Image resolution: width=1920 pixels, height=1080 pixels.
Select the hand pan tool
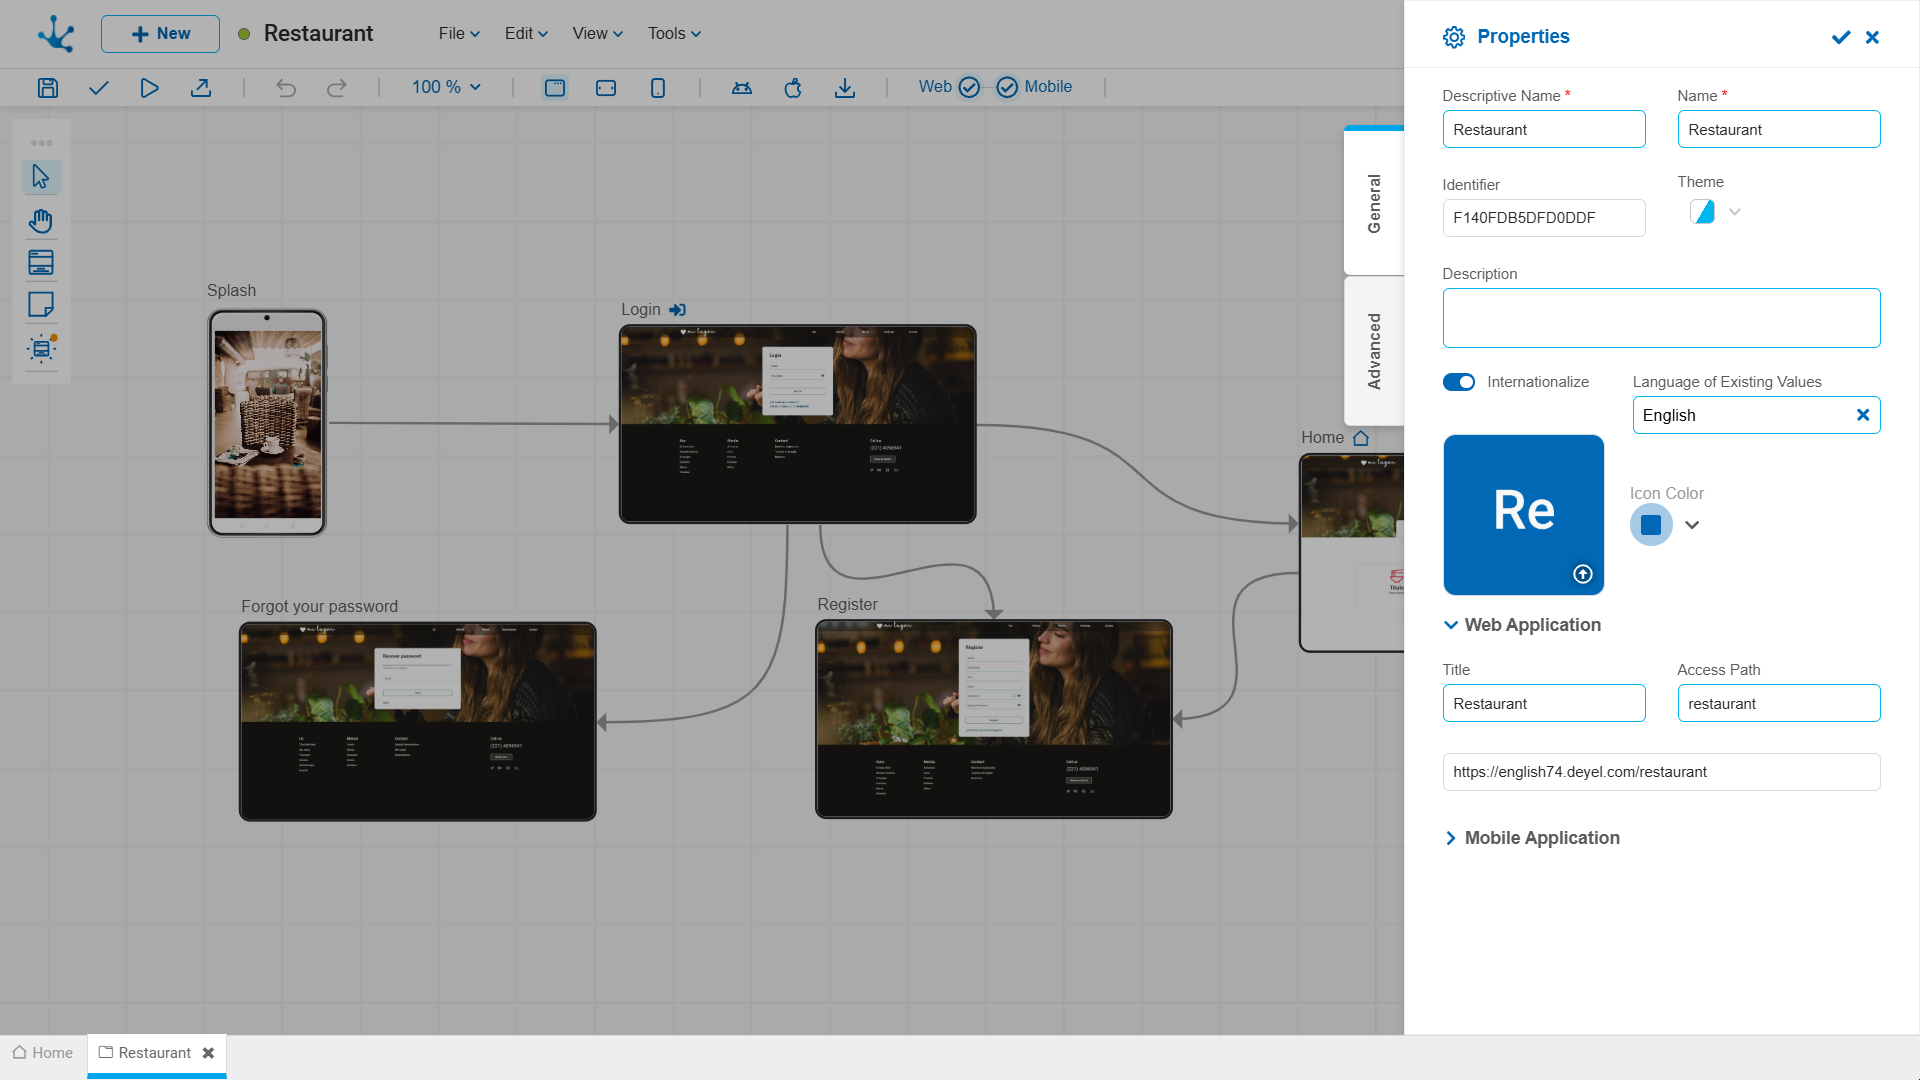(41, 220)
